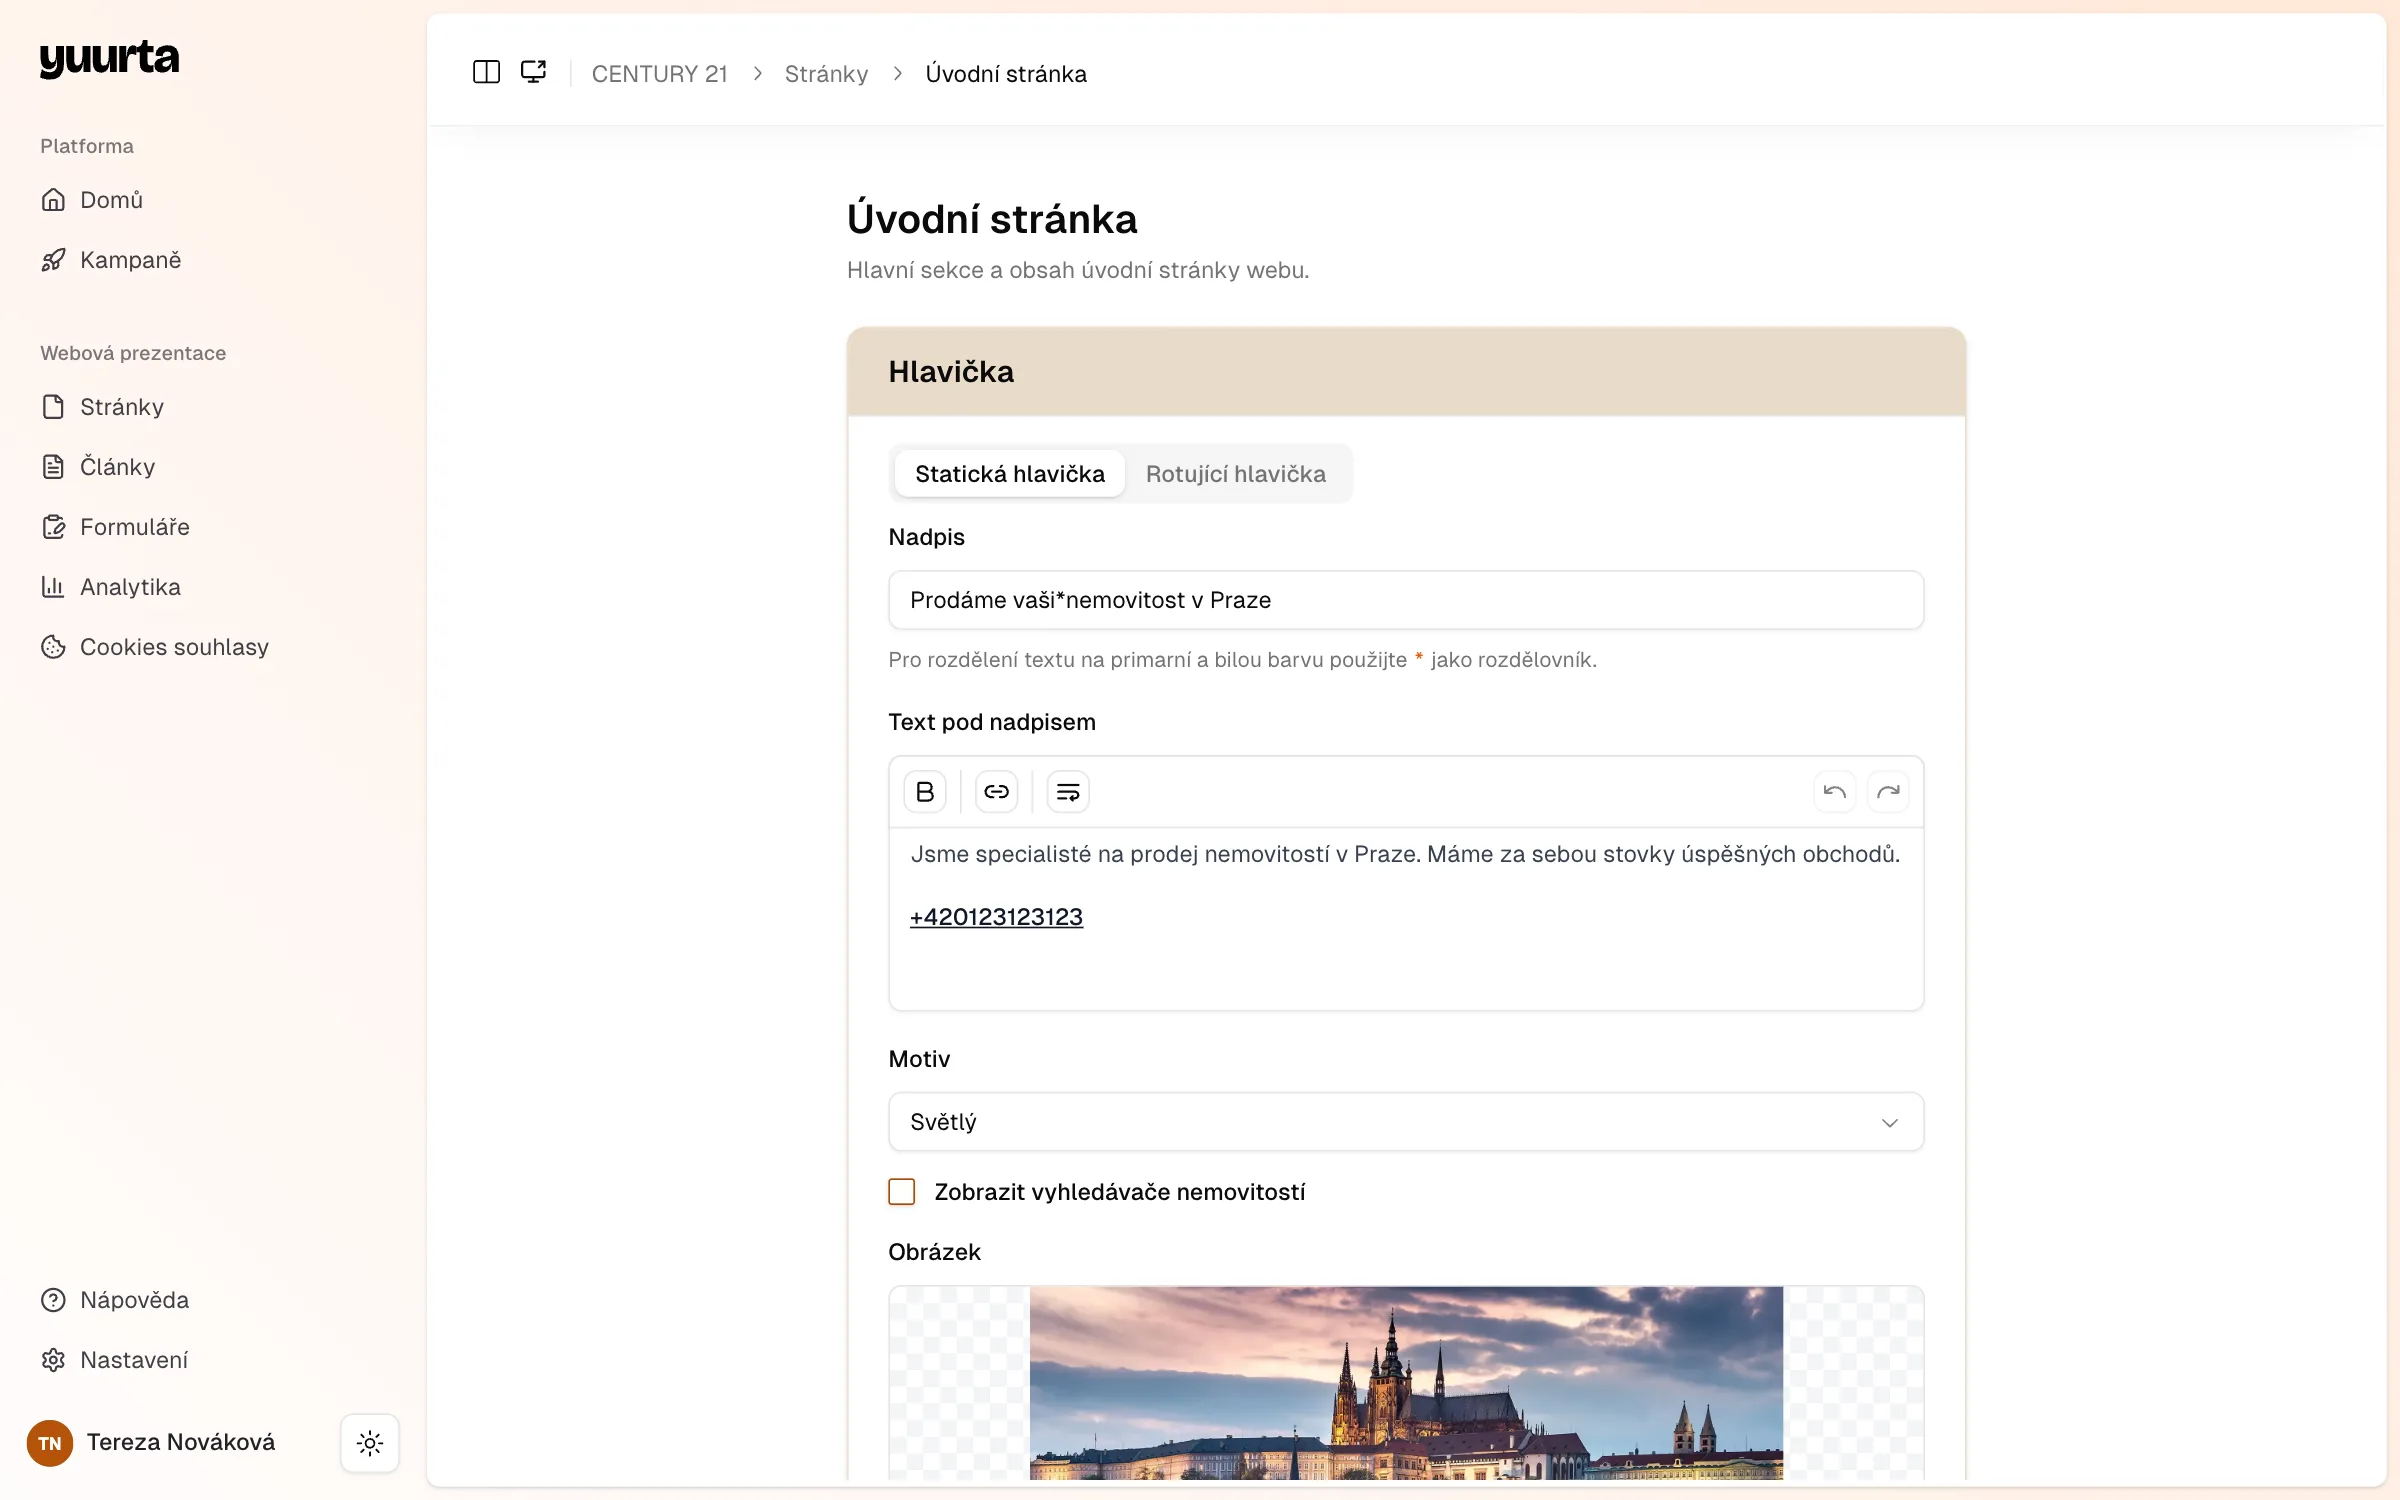The height and width of the screenshot is (1500, 2400).
Task: Open Nastavení settings
Action: [114, 1360]
